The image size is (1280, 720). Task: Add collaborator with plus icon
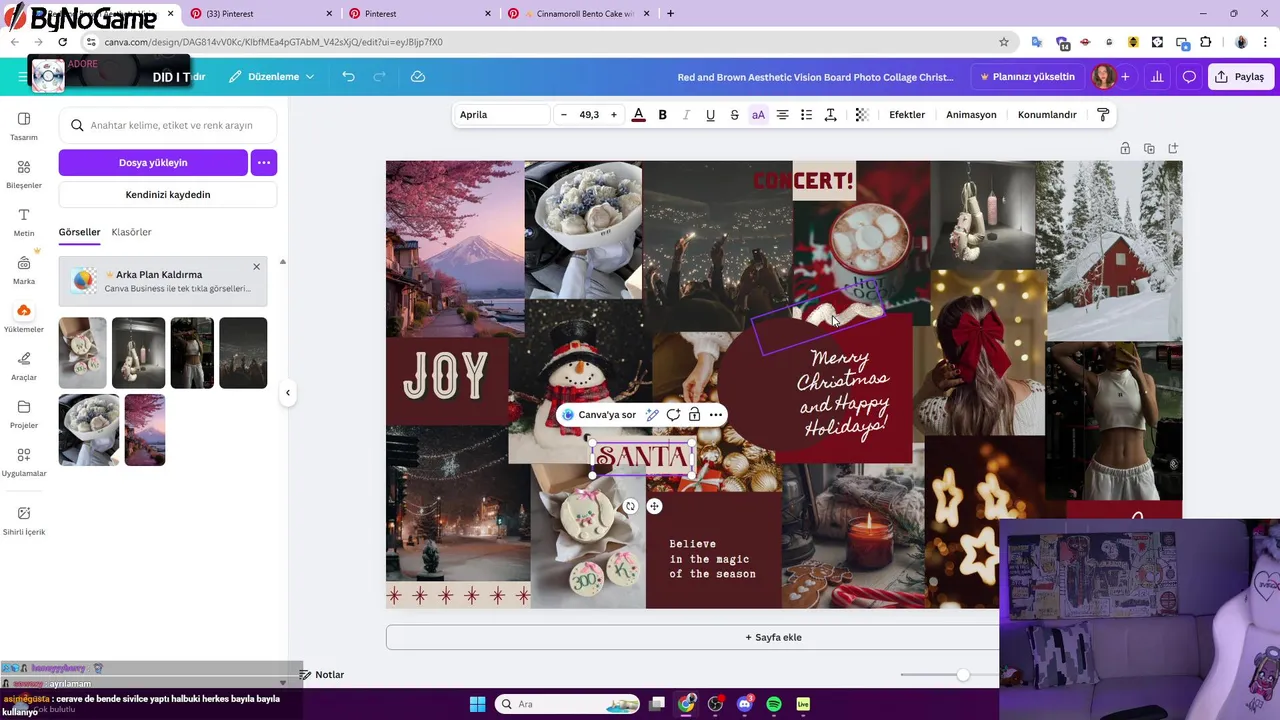point(1125,77)
